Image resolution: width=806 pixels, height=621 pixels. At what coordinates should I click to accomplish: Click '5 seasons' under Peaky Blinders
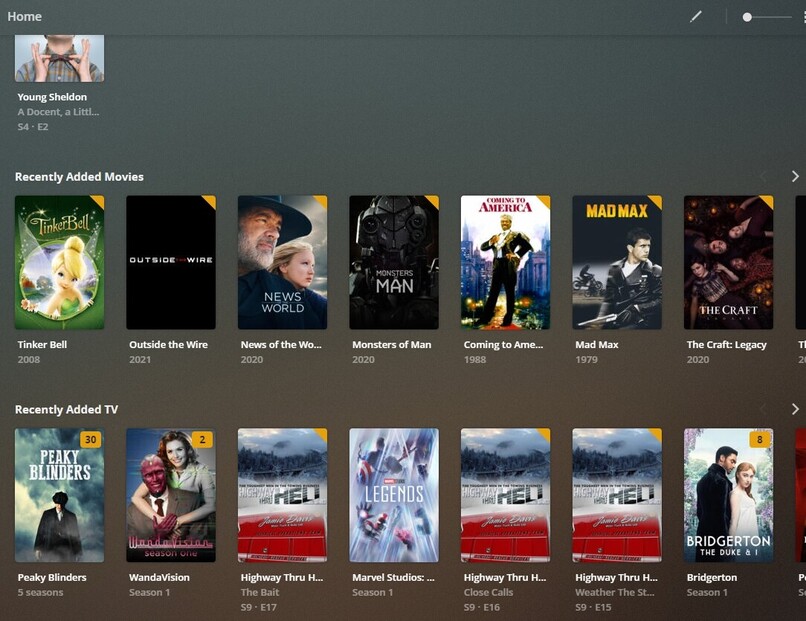click(x=41, y=592)
